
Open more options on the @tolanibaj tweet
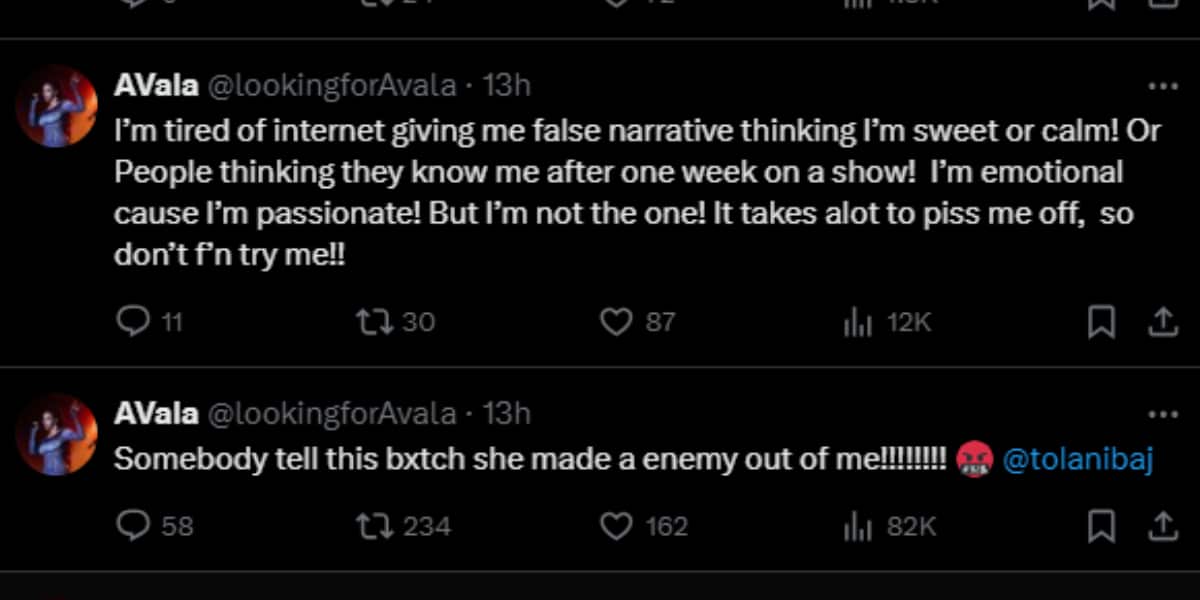click(x=1162, y=415)
